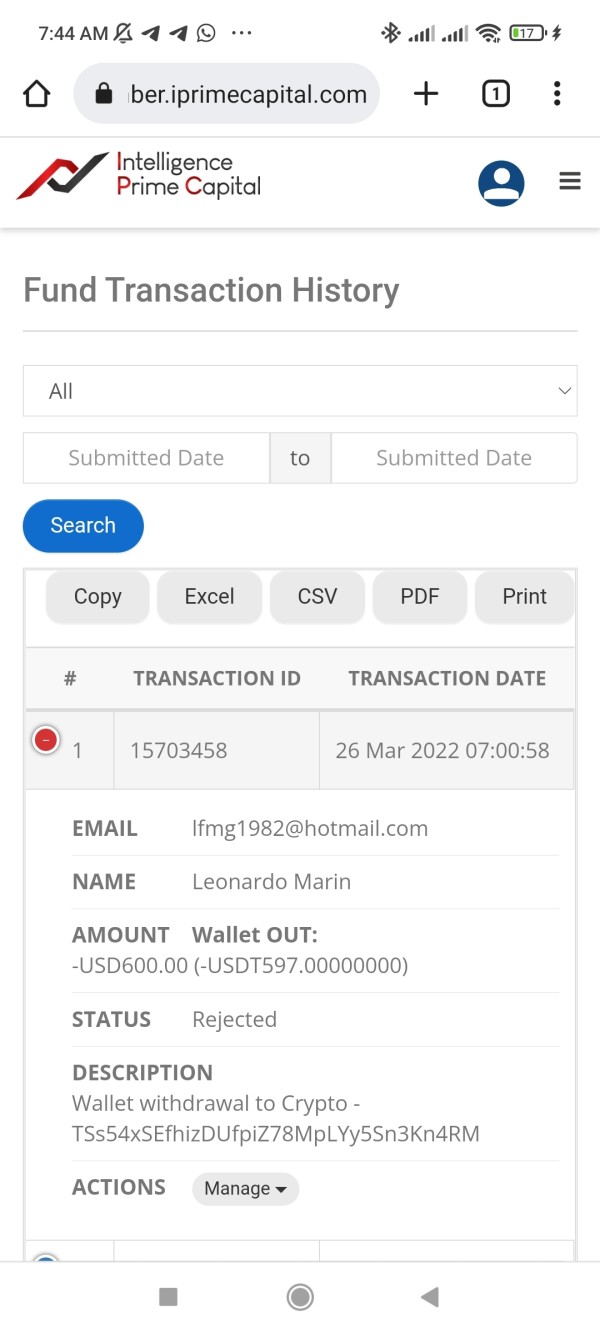600x1333 pixels.
Task: Tap the browser home icon
Action: pos(36,94)
